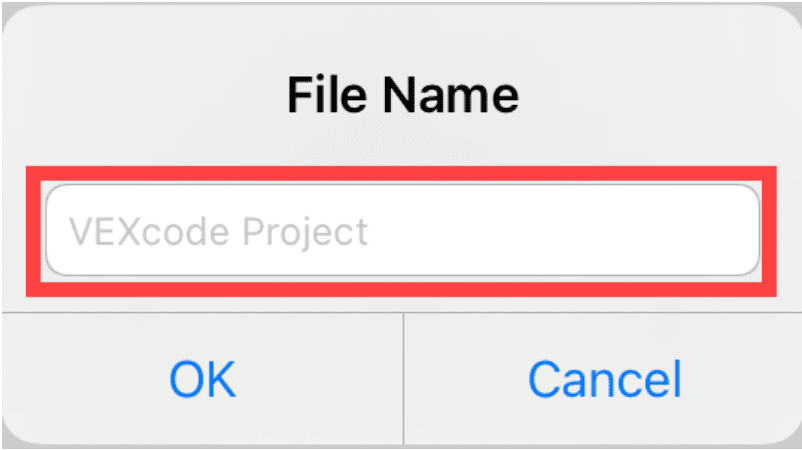Click the File Name dialog title
Viewport: 802px width, 450px height.
[402, 96]
